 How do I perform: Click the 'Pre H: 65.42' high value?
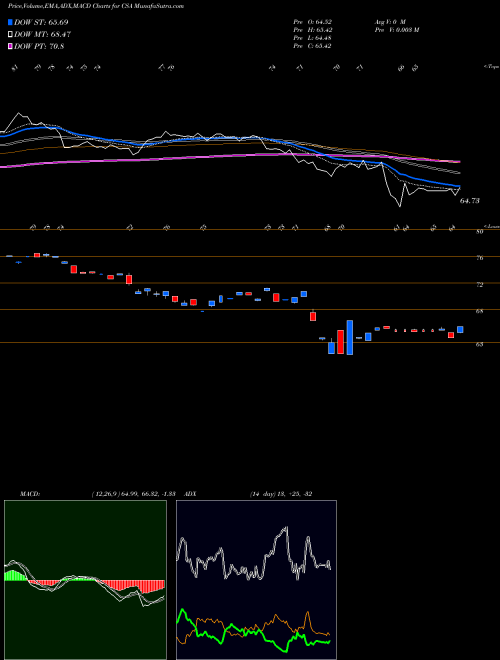tap(313, 30)
